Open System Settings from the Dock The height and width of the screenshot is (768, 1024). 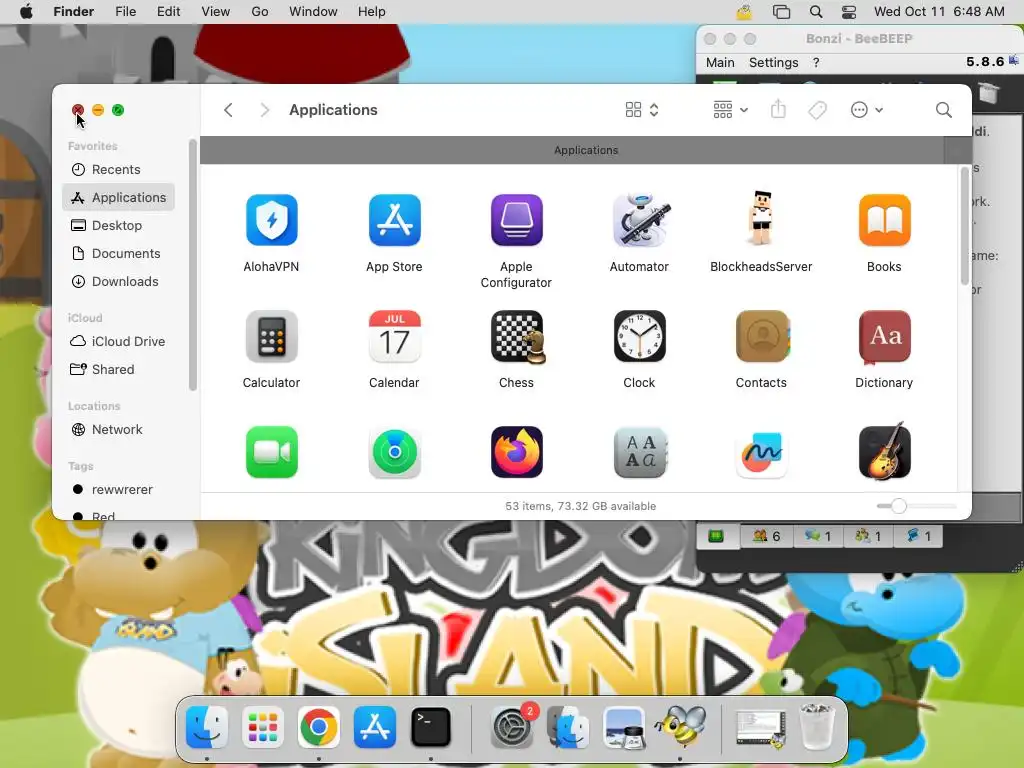click(512, 727)
